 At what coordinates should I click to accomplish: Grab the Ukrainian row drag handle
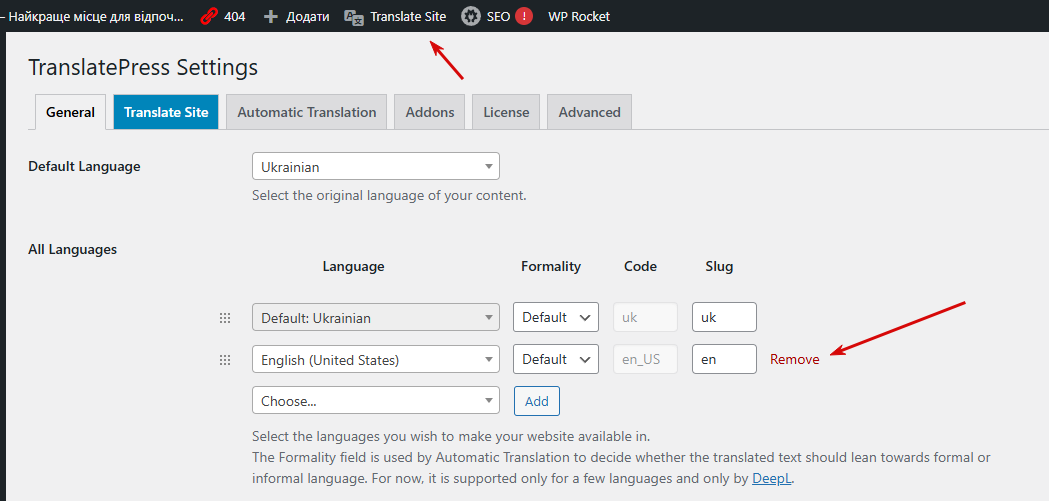tap(225, 318)
